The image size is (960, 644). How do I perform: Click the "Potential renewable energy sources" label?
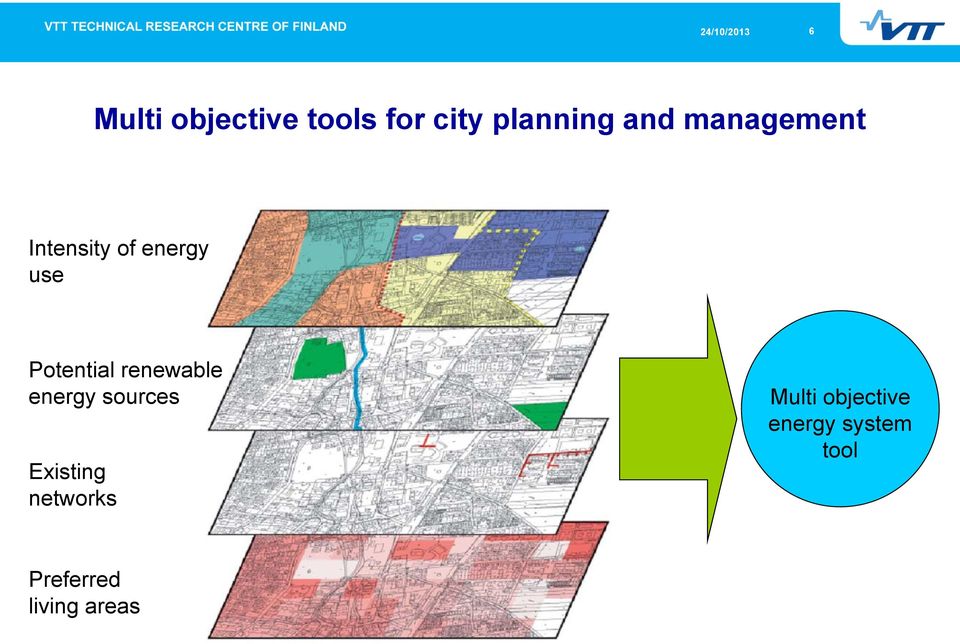126,383
